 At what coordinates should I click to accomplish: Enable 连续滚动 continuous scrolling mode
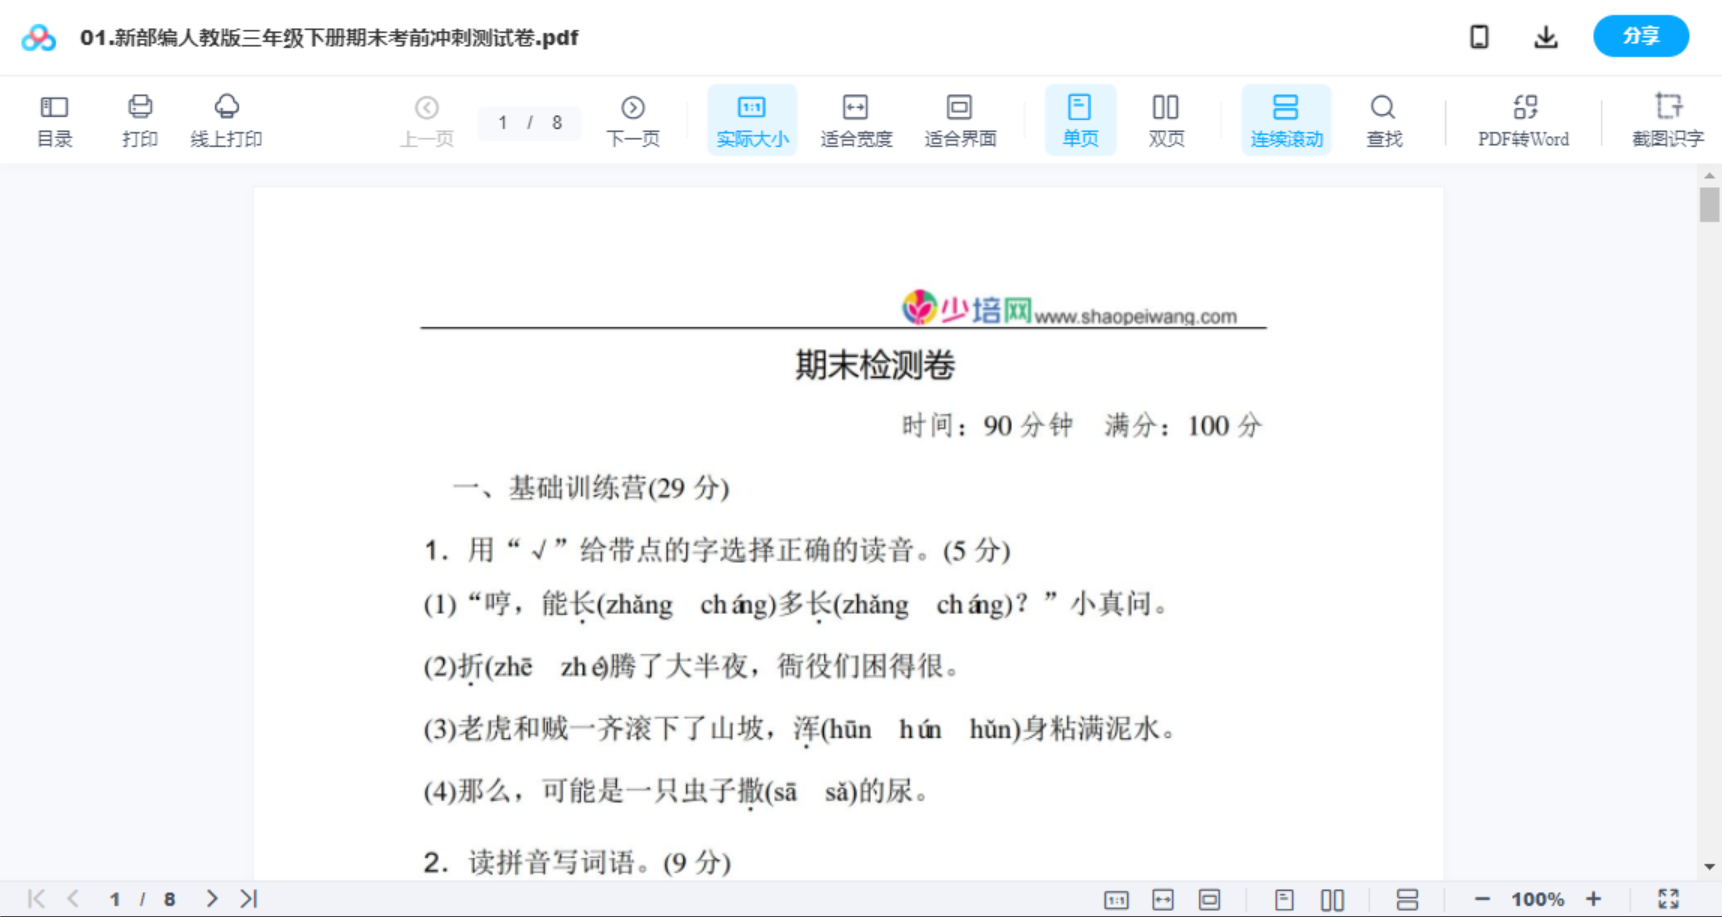tap(1286, 119)
